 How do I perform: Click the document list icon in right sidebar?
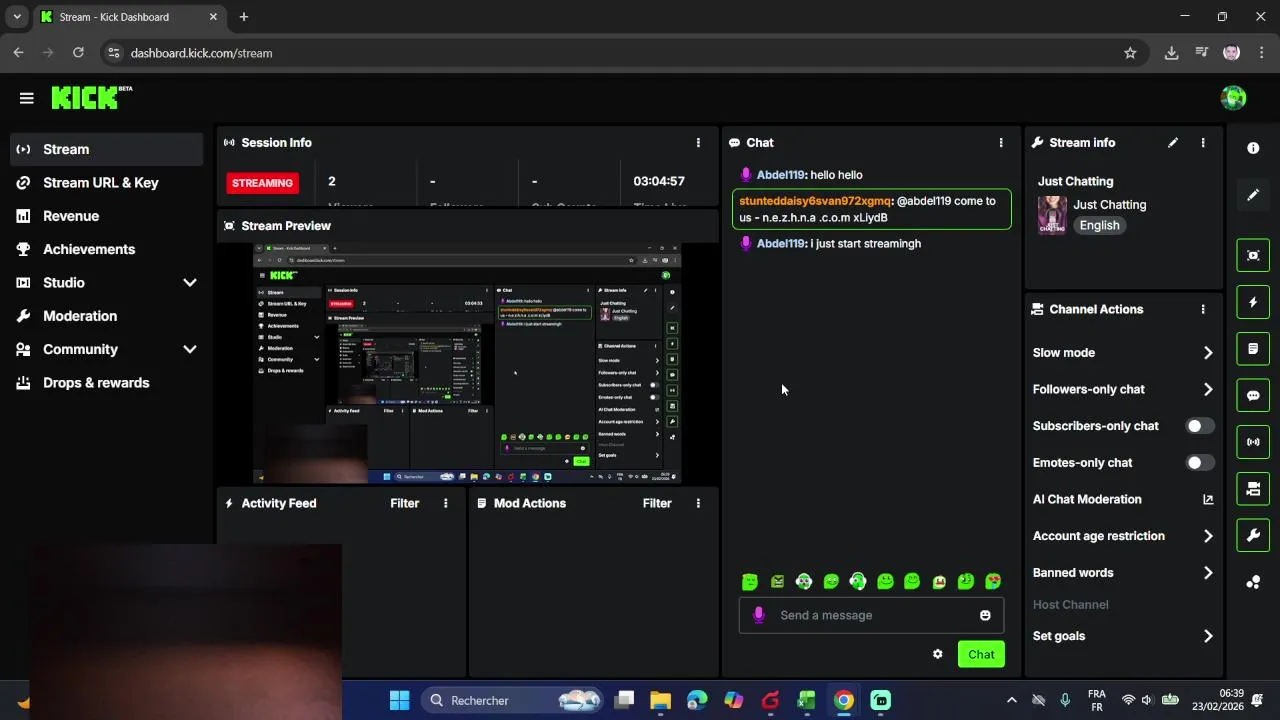[1253, 349]
